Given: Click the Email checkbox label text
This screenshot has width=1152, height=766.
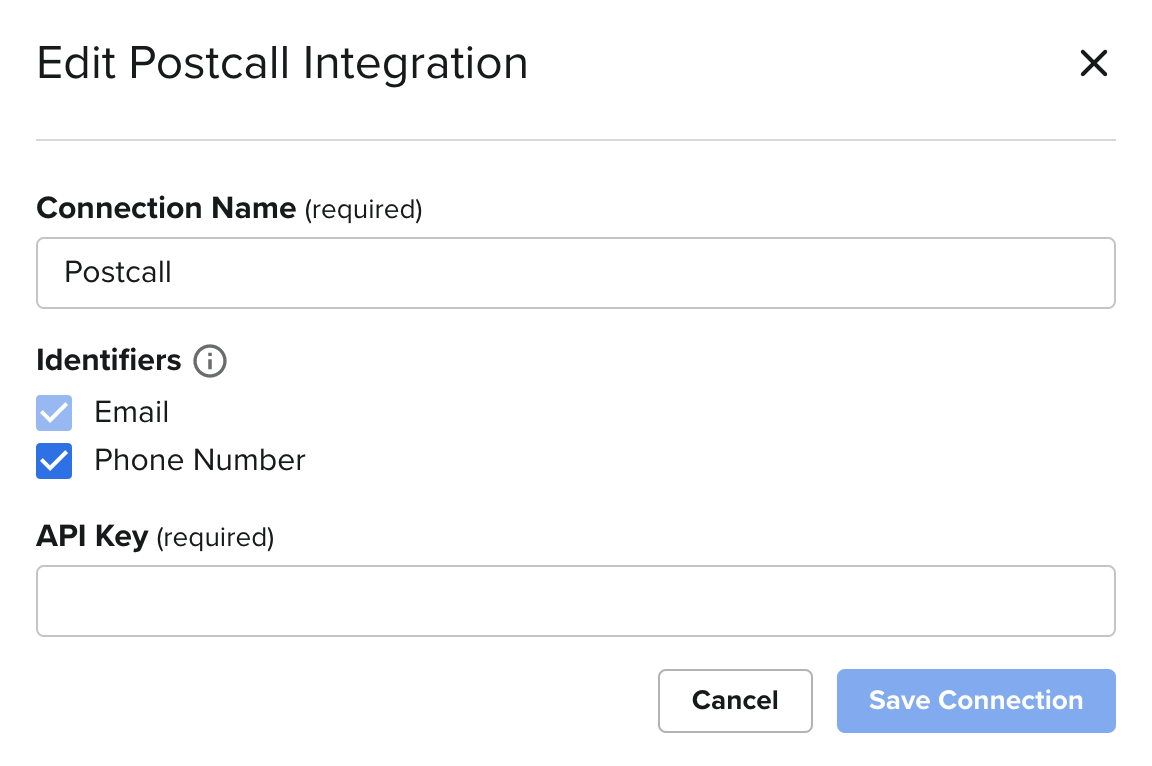Looking at the screenshot, I should (x=131, y=412).
